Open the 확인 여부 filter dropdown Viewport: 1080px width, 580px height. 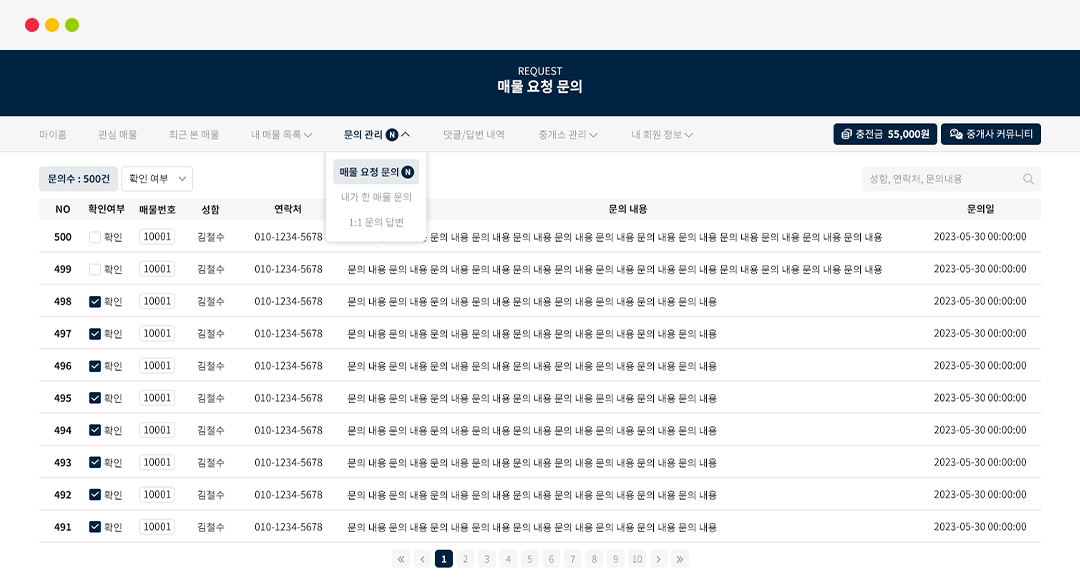point(157,179)
